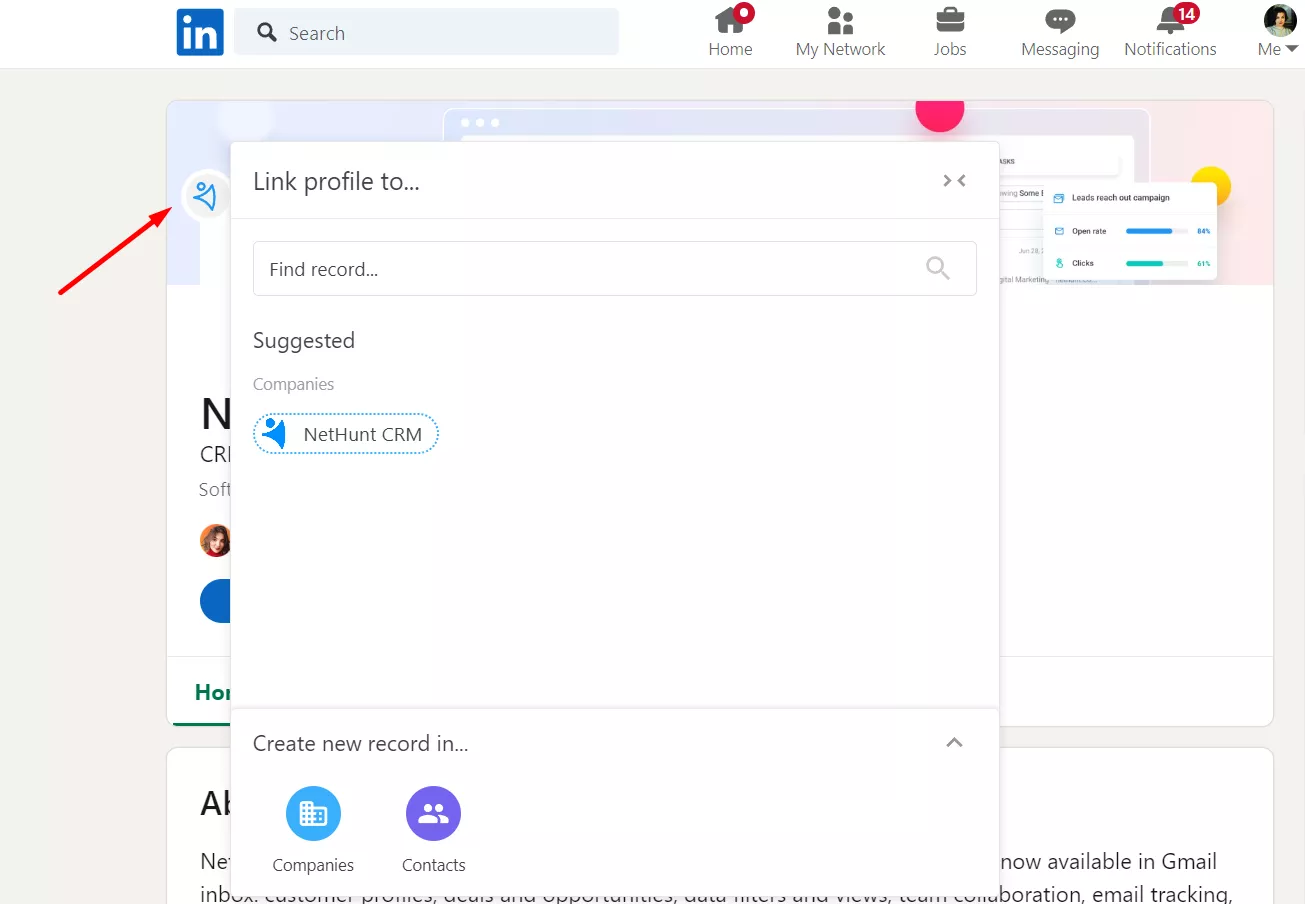
Task: Click the NetHunt CRM extension icon
Action: click(206, 196)
